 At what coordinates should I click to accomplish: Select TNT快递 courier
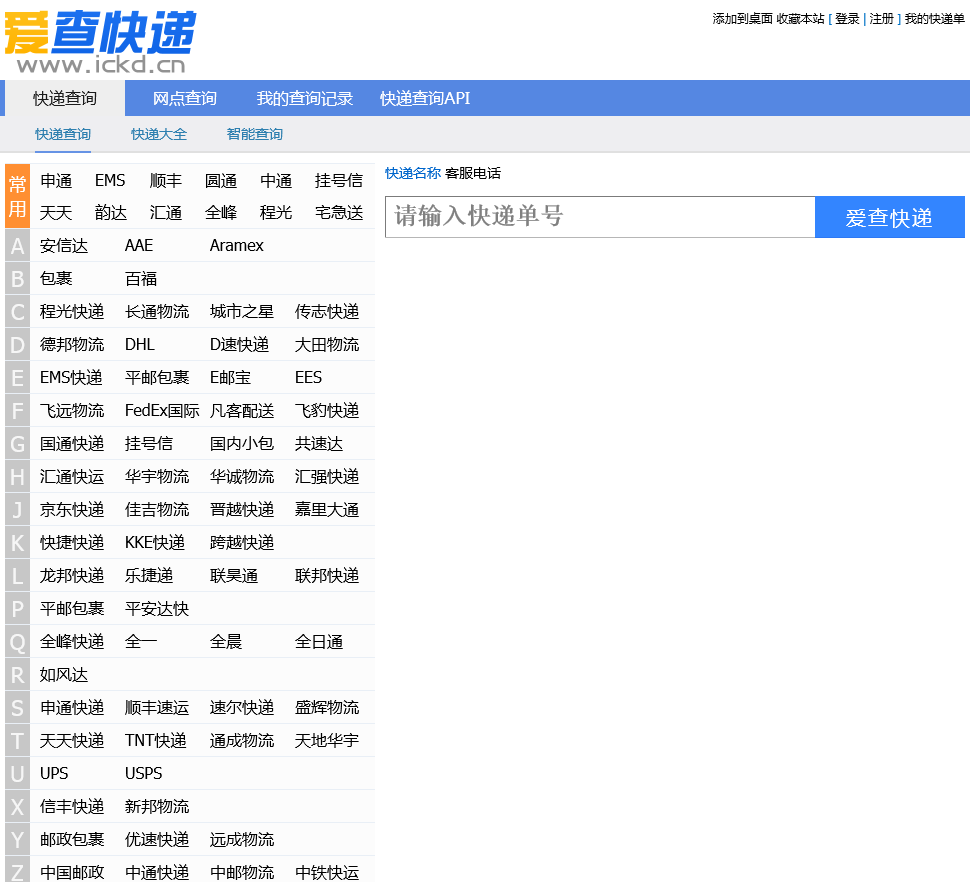156,740
